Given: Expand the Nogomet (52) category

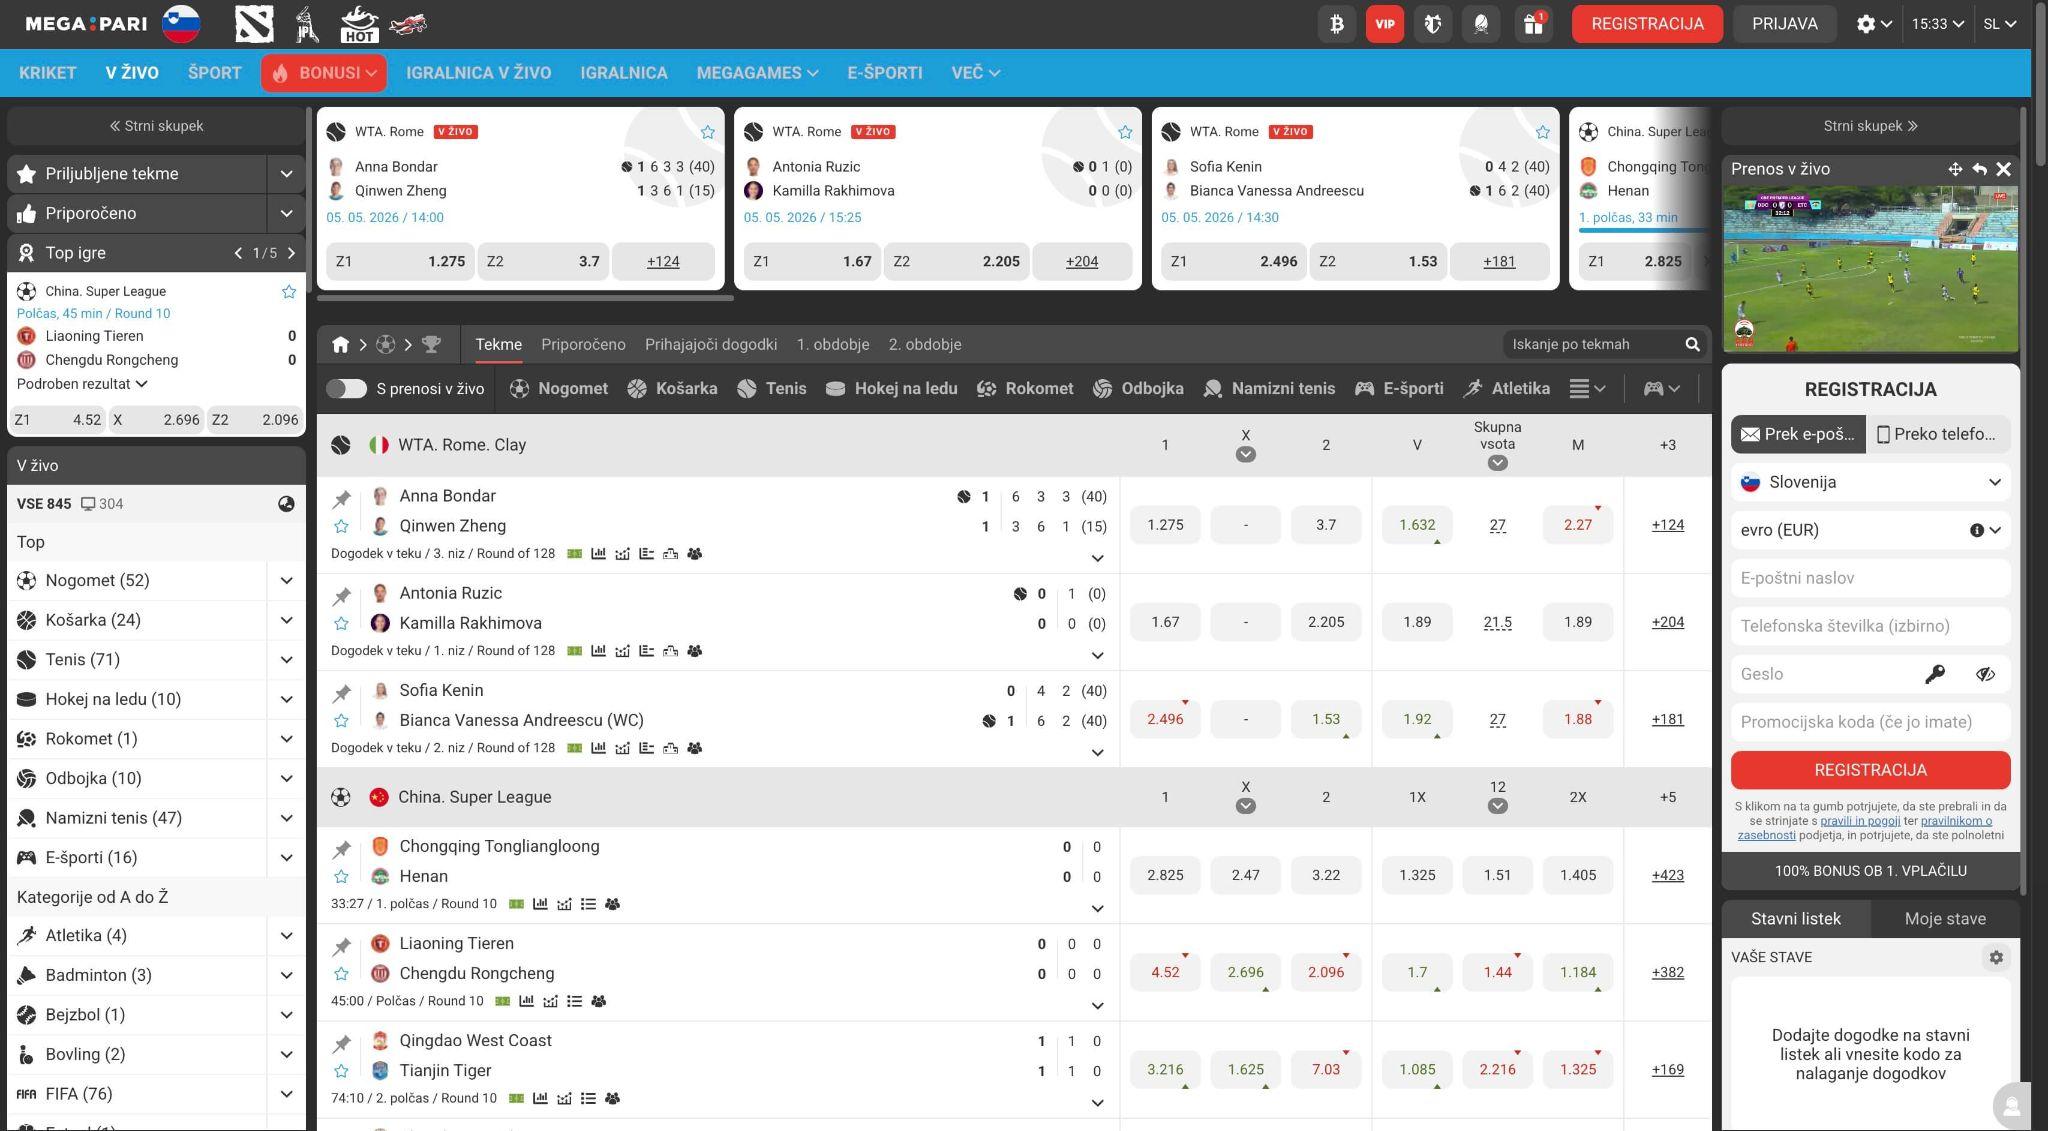Looking at the screenshot, I should pyautogui.click(x=286, y=581).
